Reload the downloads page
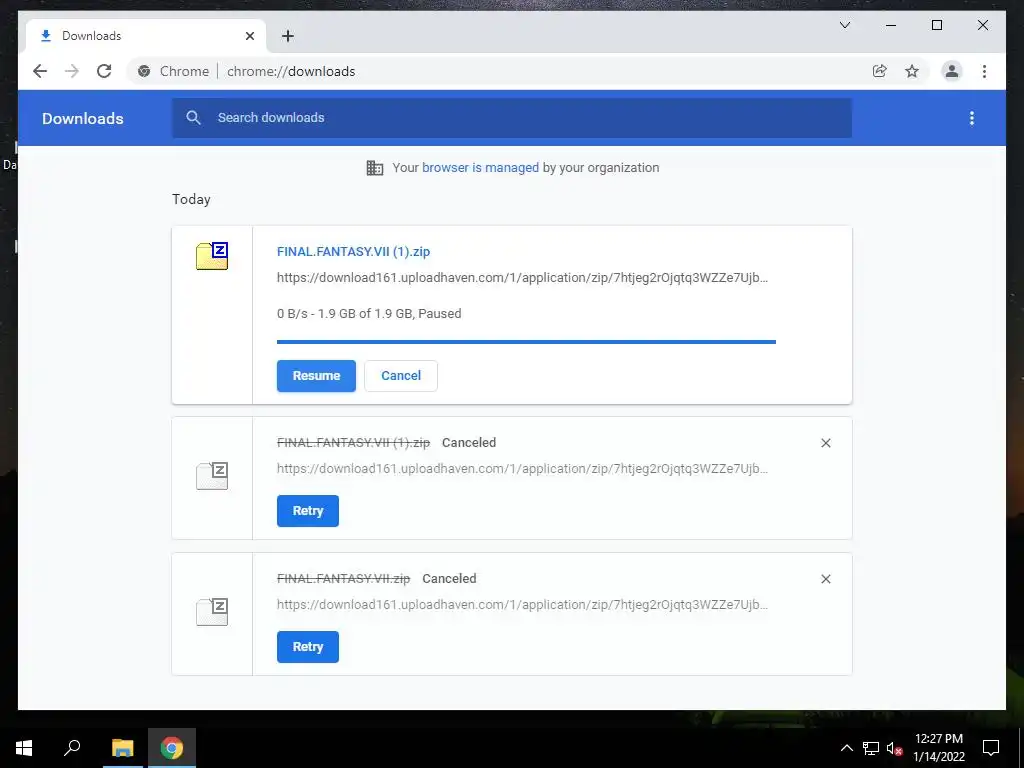 pos(104,71)
